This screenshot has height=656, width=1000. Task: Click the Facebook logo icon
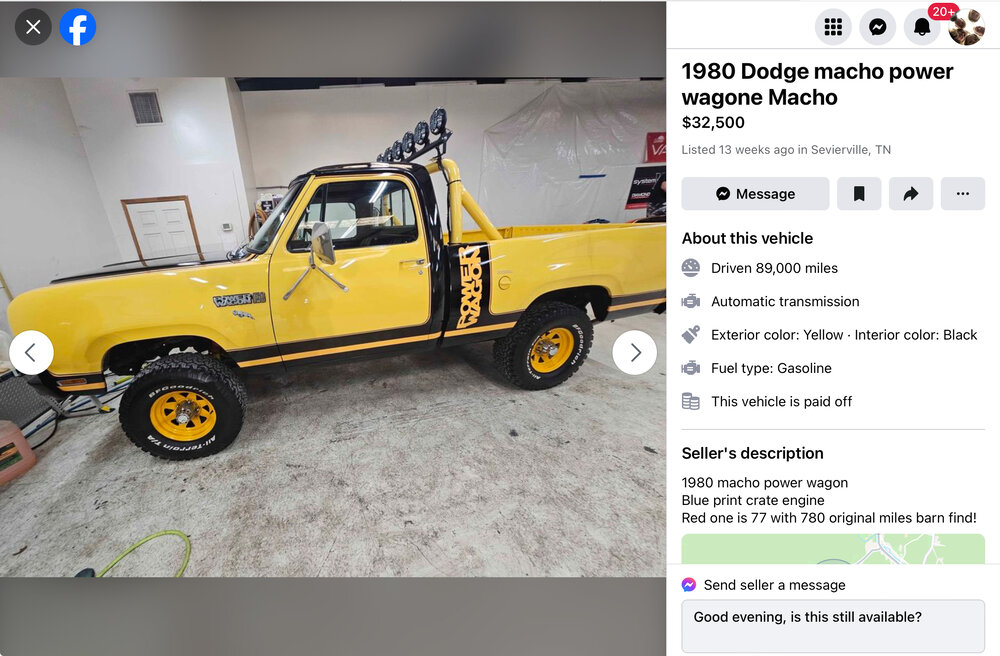coord(78,27)
